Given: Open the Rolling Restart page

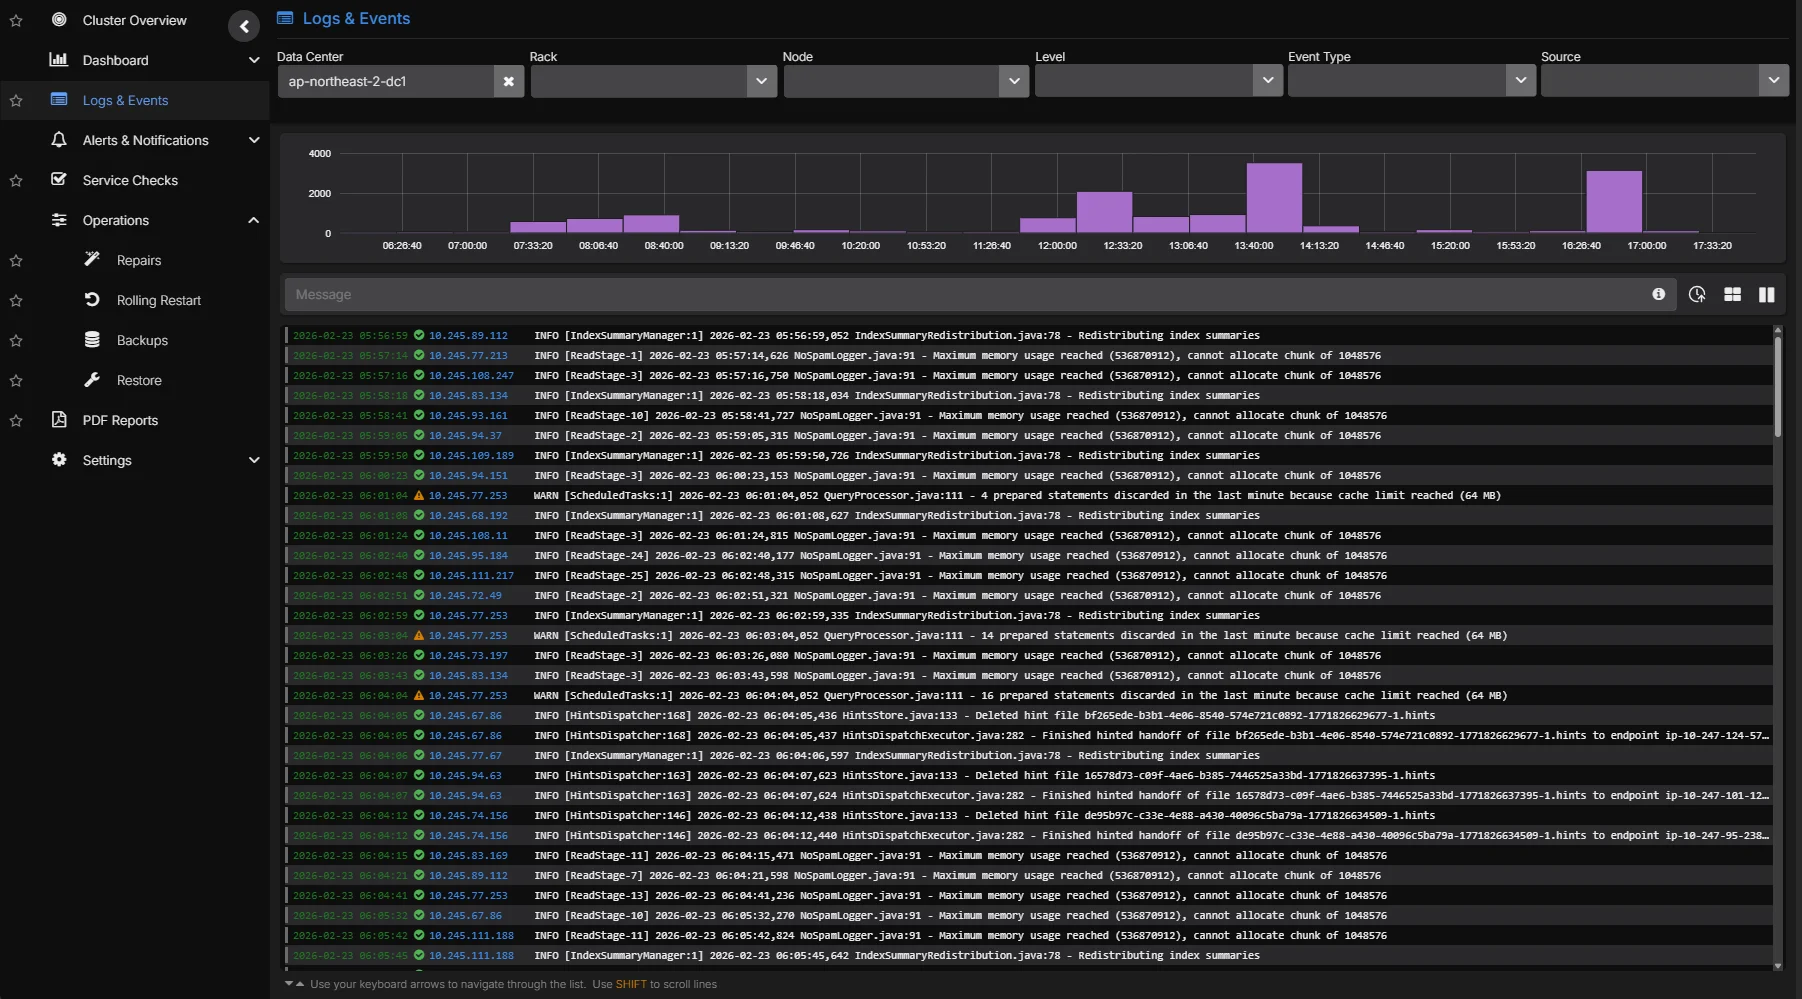Looking at the screenshot, I should tap(158, 300).
